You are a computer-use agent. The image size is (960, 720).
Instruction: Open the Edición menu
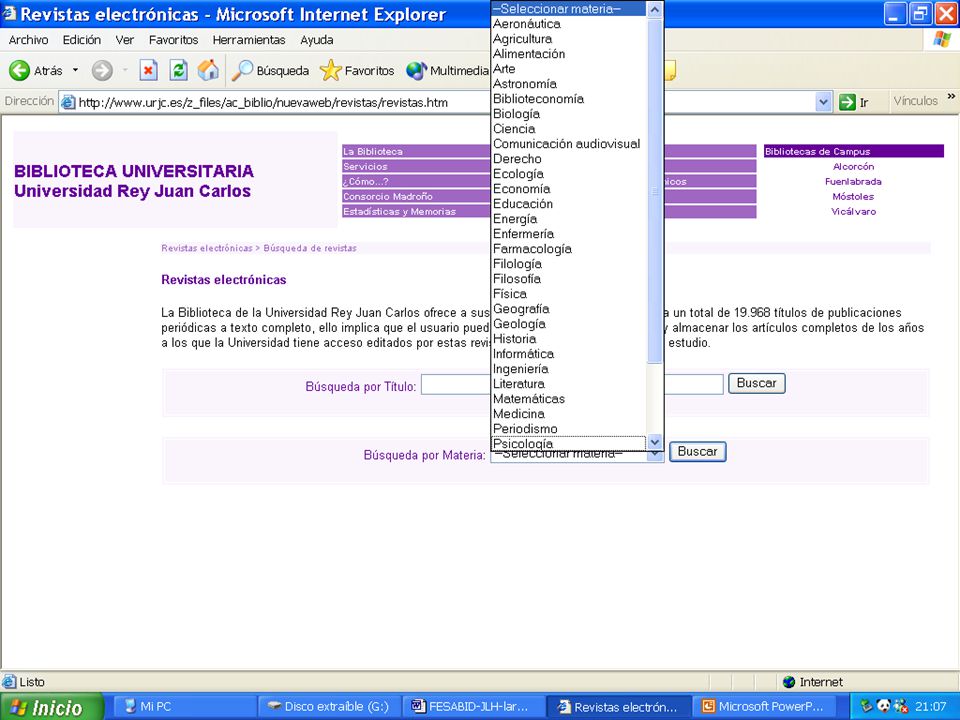[x=81, y=40]
